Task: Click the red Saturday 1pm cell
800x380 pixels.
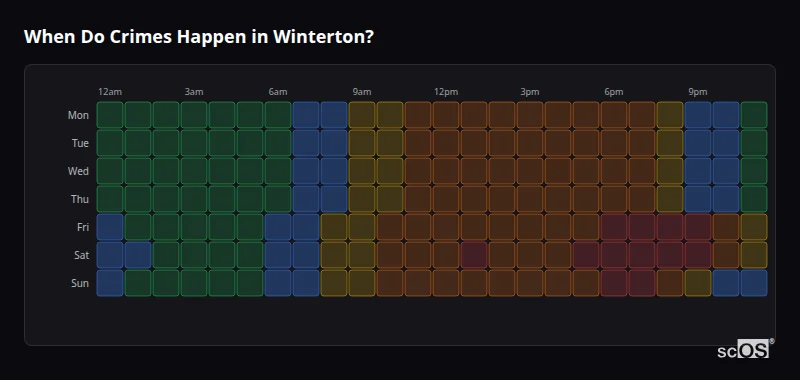Action: click(474, 255)
